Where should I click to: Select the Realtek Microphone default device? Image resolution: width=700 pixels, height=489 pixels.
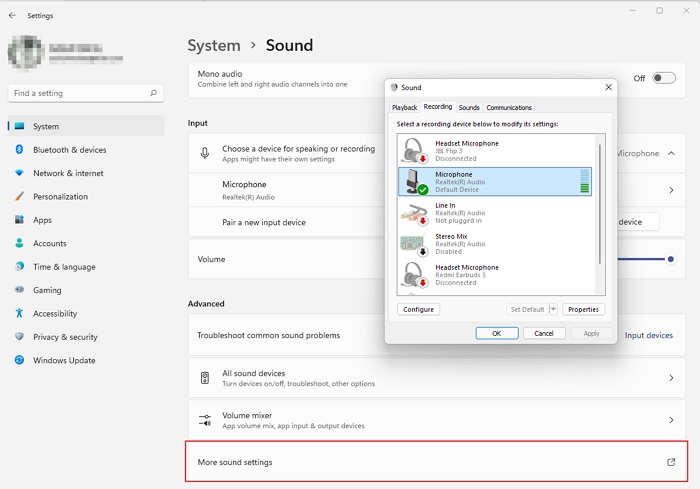495,182
